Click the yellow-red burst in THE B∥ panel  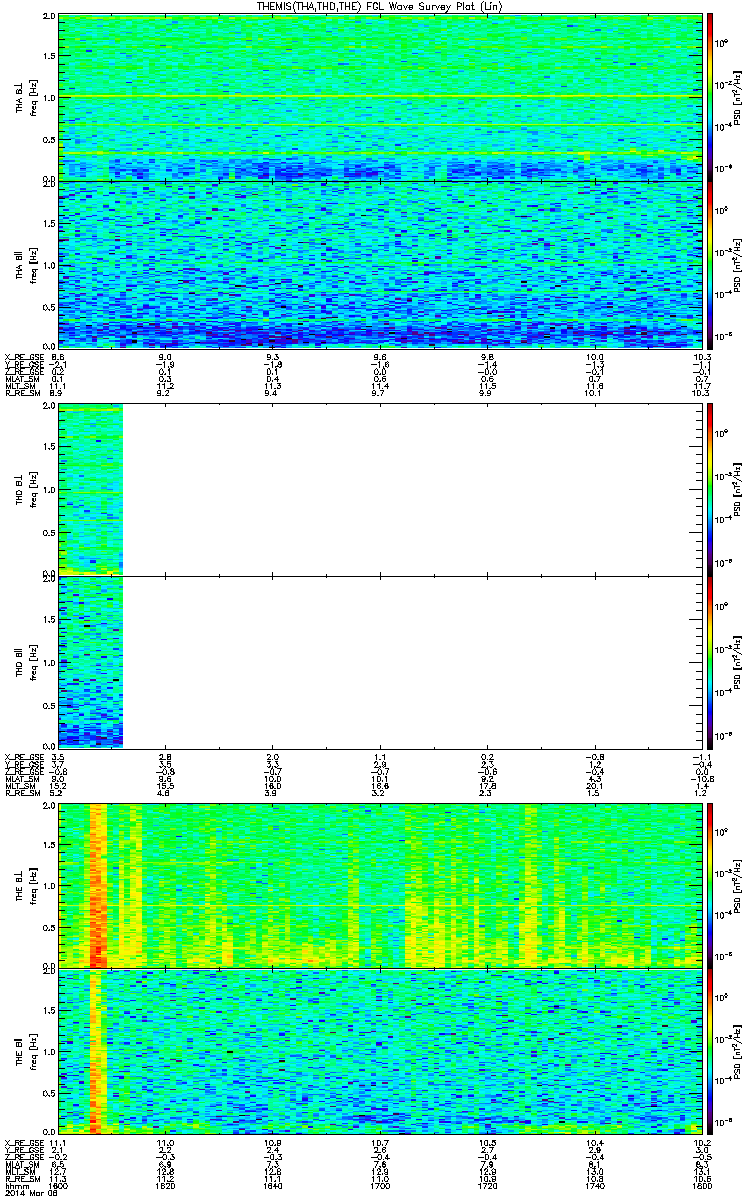click(96, 1051)
